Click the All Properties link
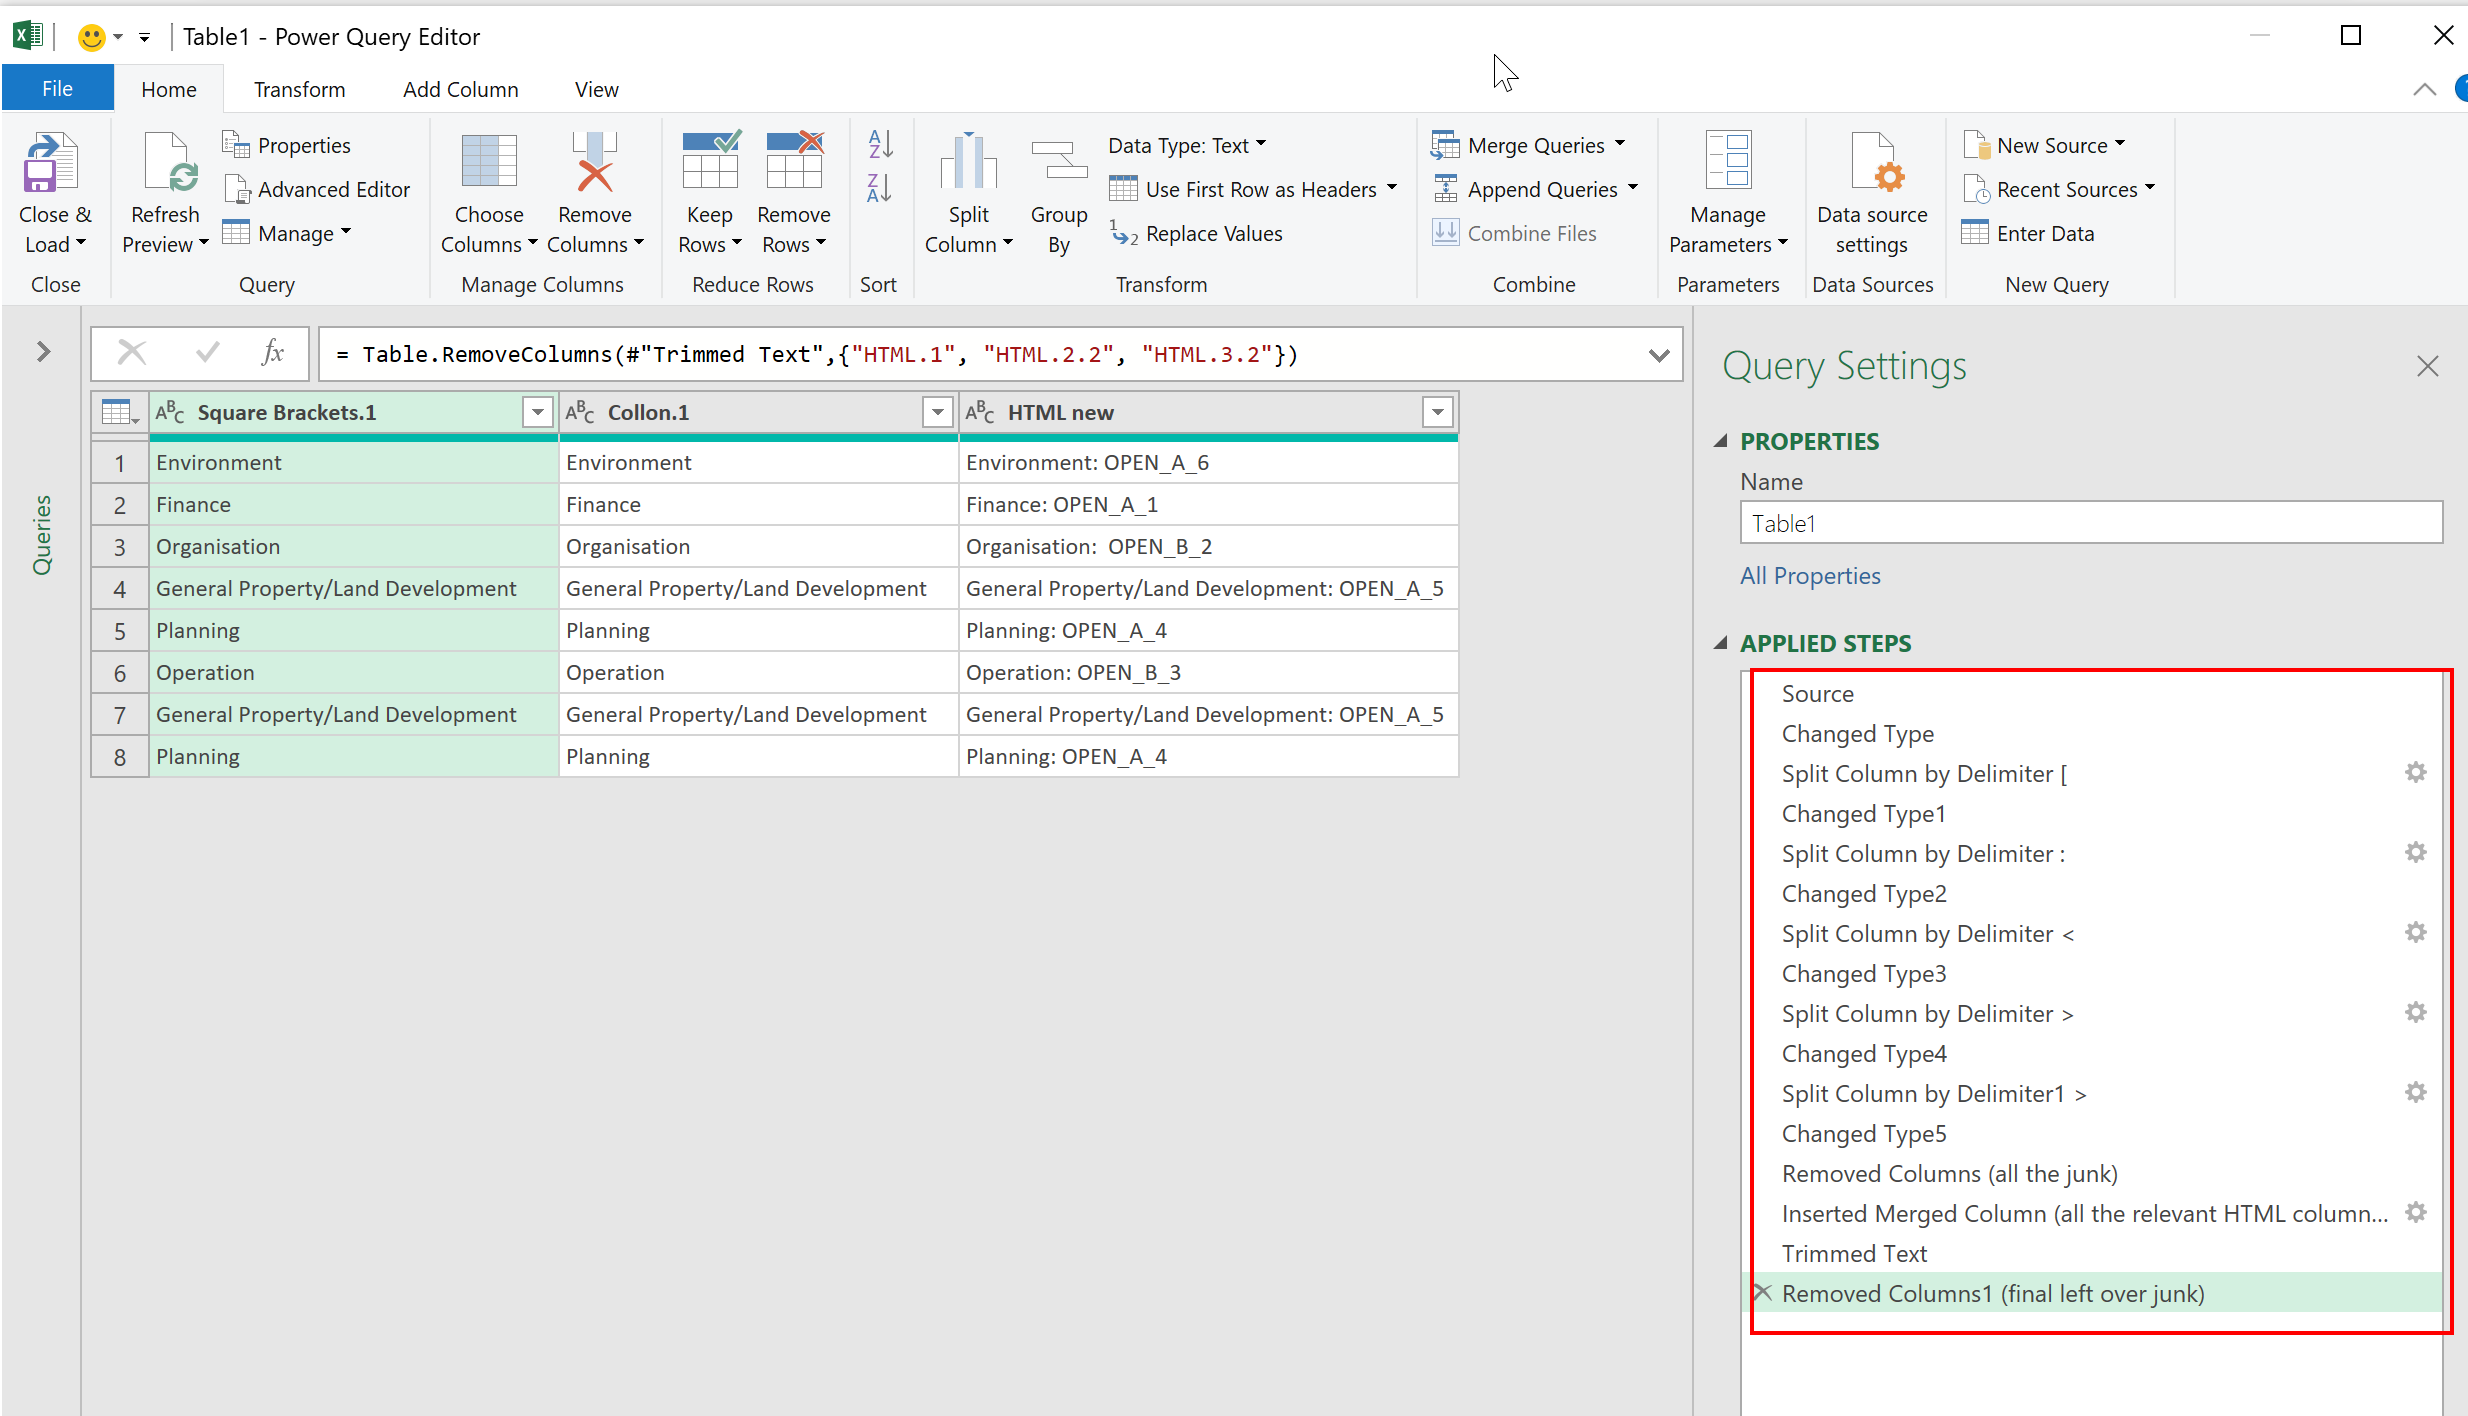Viewport: 2468px width, 1416px height. [x=1810, y=576]
